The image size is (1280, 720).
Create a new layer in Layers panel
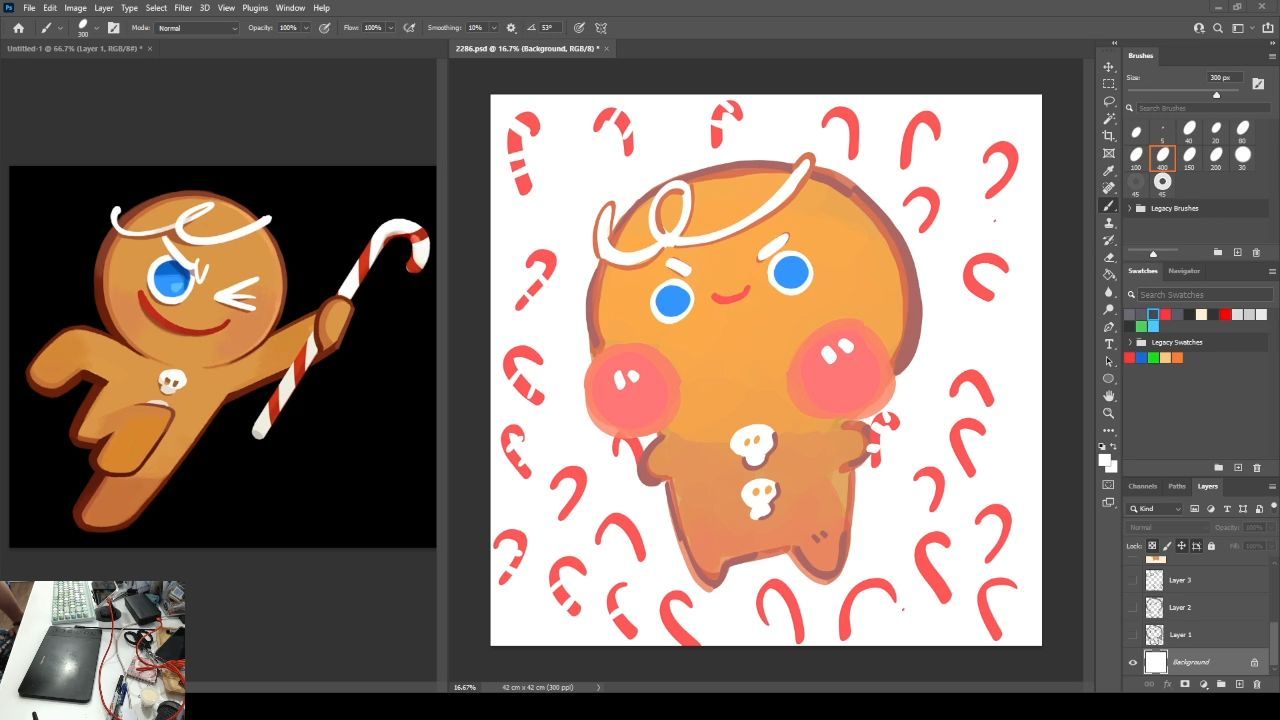[x=1239, y=684]
